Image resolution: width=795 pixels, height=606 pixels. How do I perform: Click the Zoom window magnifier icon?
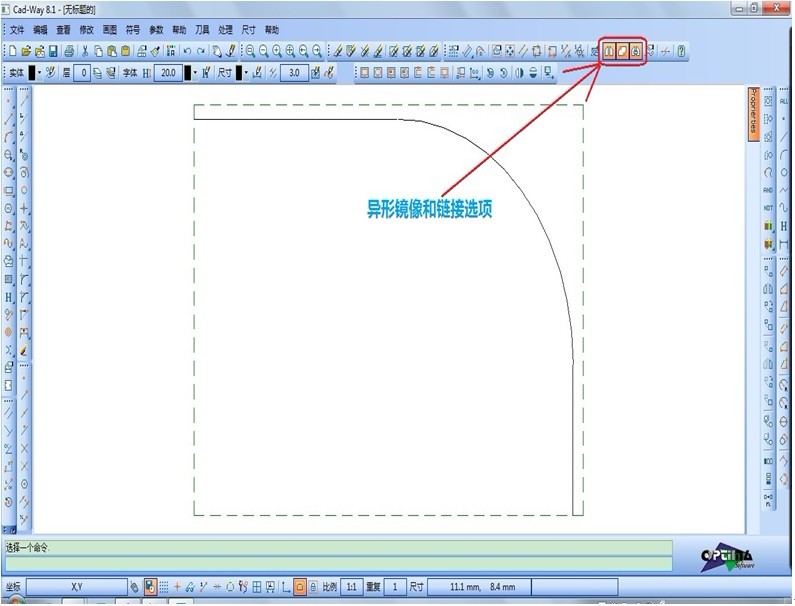tap(250, 51)
